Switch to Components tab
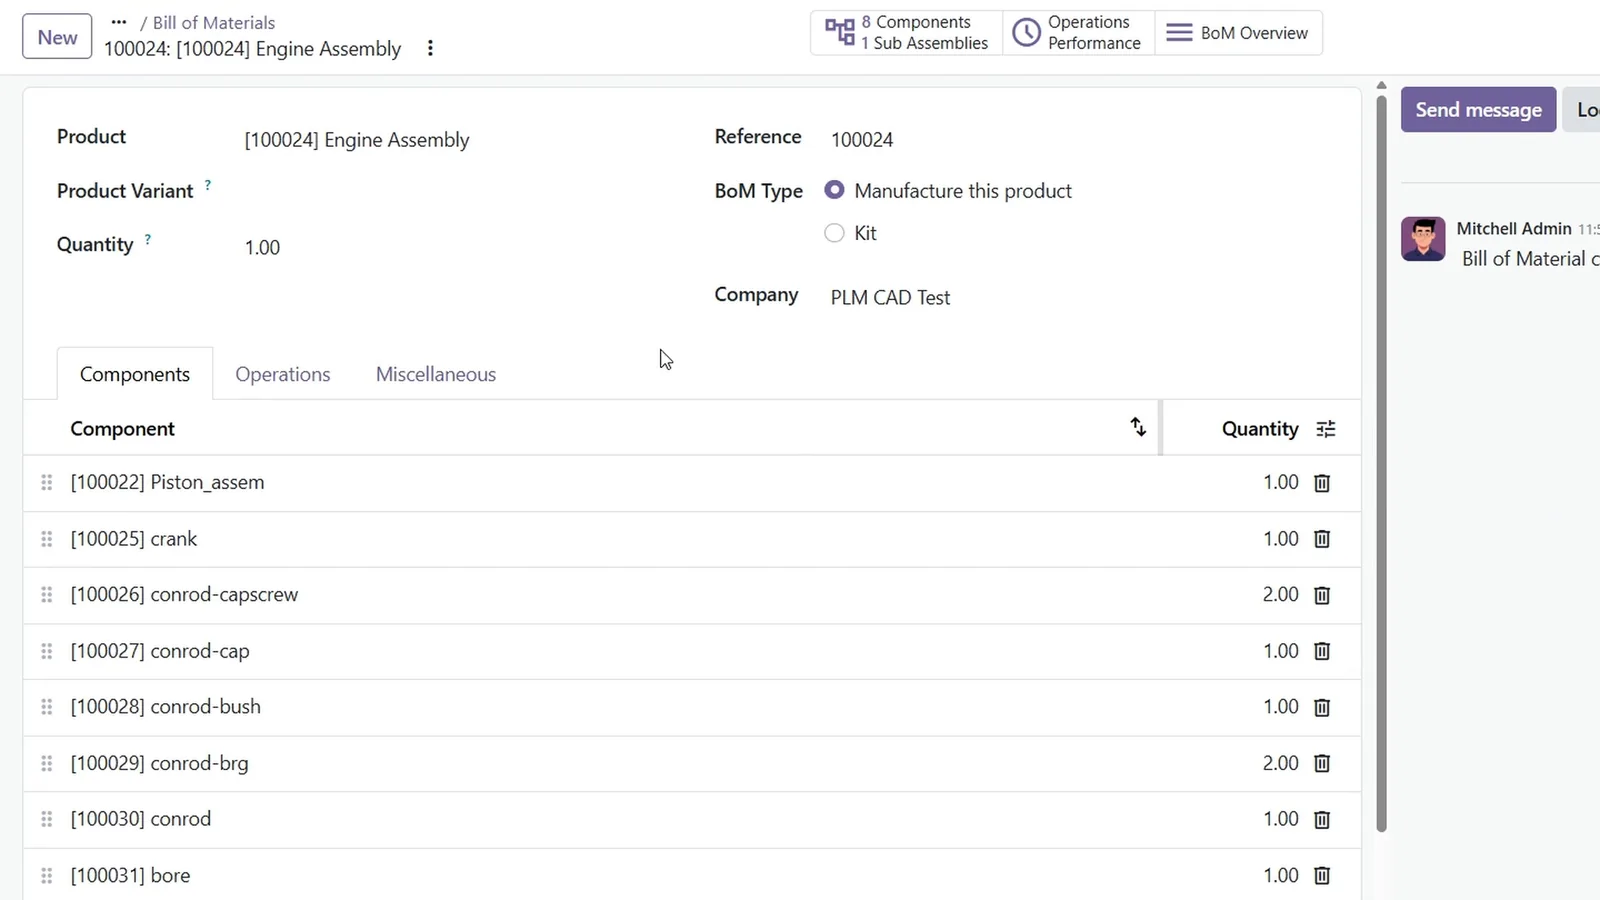Screen dimensions: 1600x900 coord(135,374)
